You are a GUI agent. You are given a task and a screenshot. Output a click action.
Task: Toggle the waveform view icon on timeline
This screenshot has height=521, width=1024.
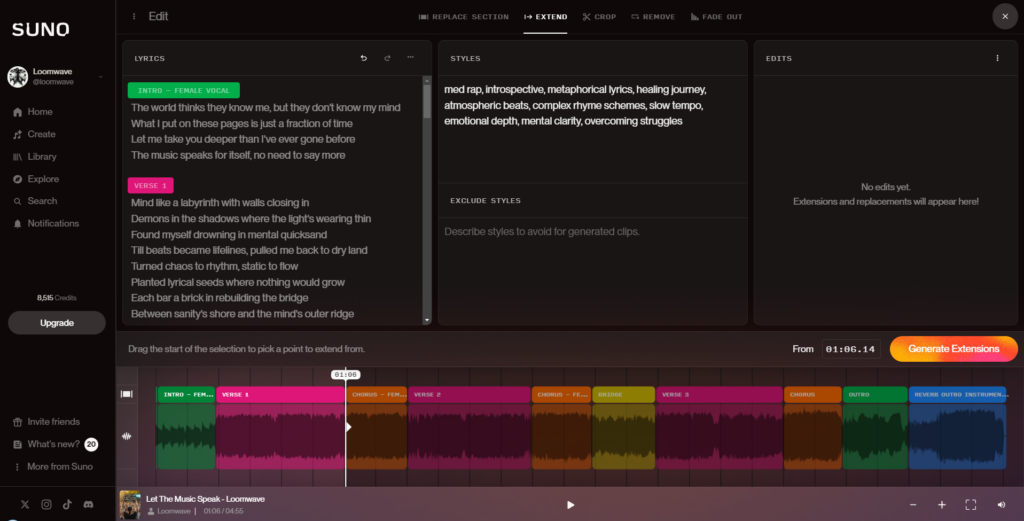pyautogui.click(x=127, y=436)
